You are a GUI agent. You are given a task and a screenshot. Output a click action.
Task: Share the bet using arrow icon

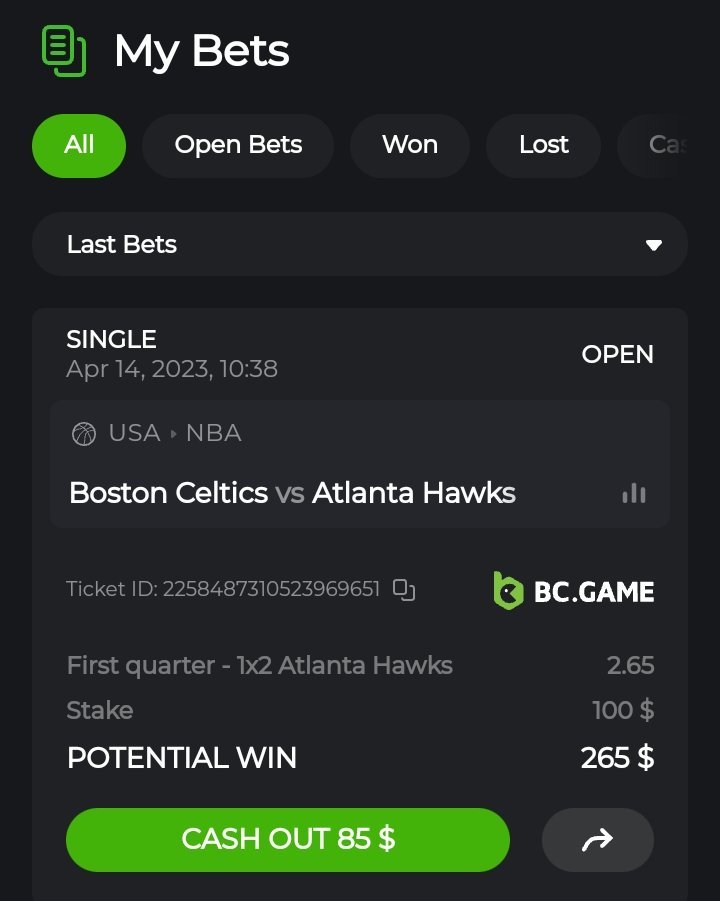pos(597,840)
